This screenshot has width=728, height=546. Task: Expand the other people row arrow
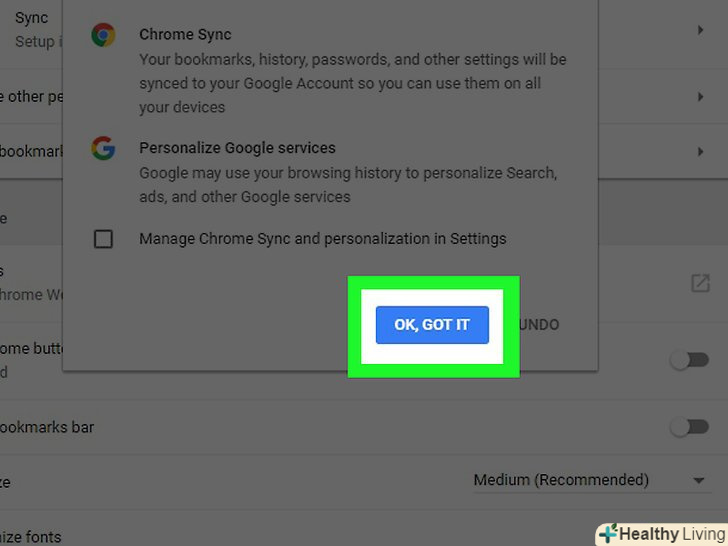click(700, 97)
